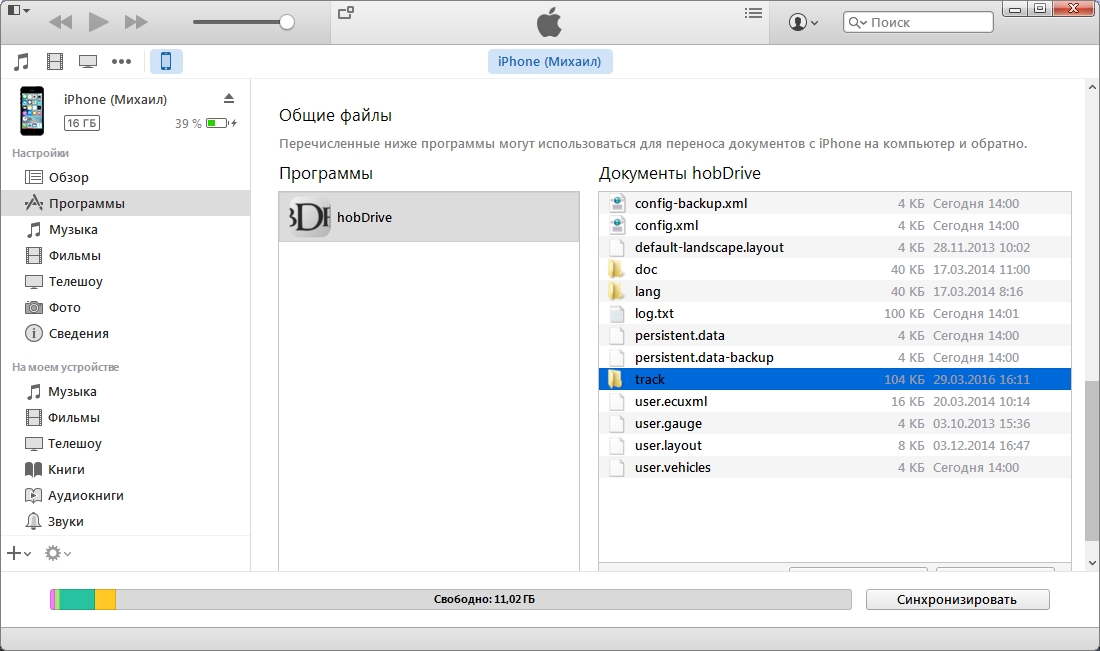Click the storage capacity bar
1100x651 pixels.
(450, 599)
